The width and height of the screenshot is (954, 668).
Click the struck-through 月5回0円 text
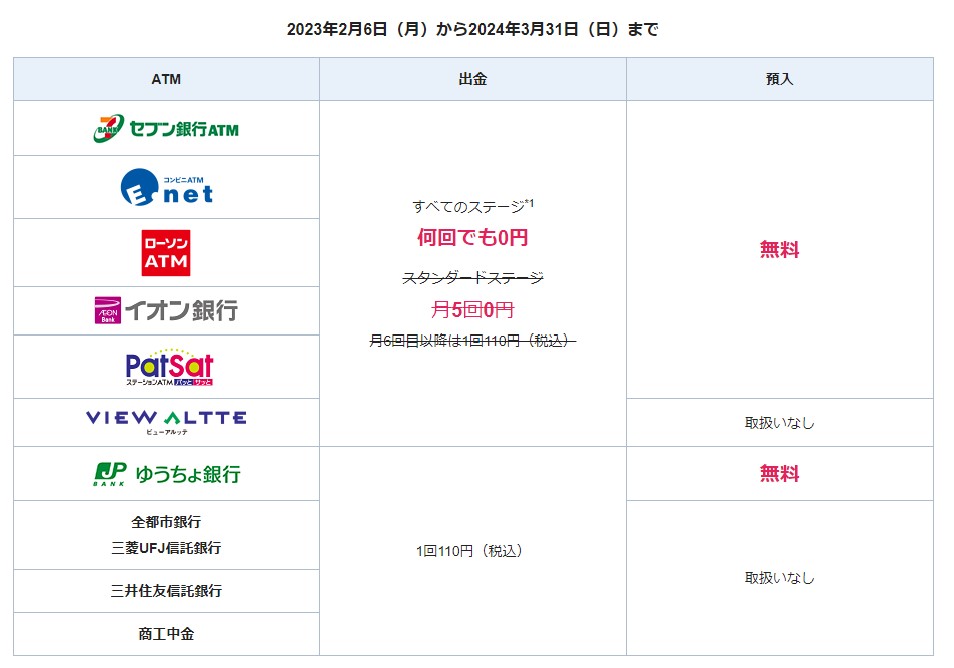(x=473, y=310)
